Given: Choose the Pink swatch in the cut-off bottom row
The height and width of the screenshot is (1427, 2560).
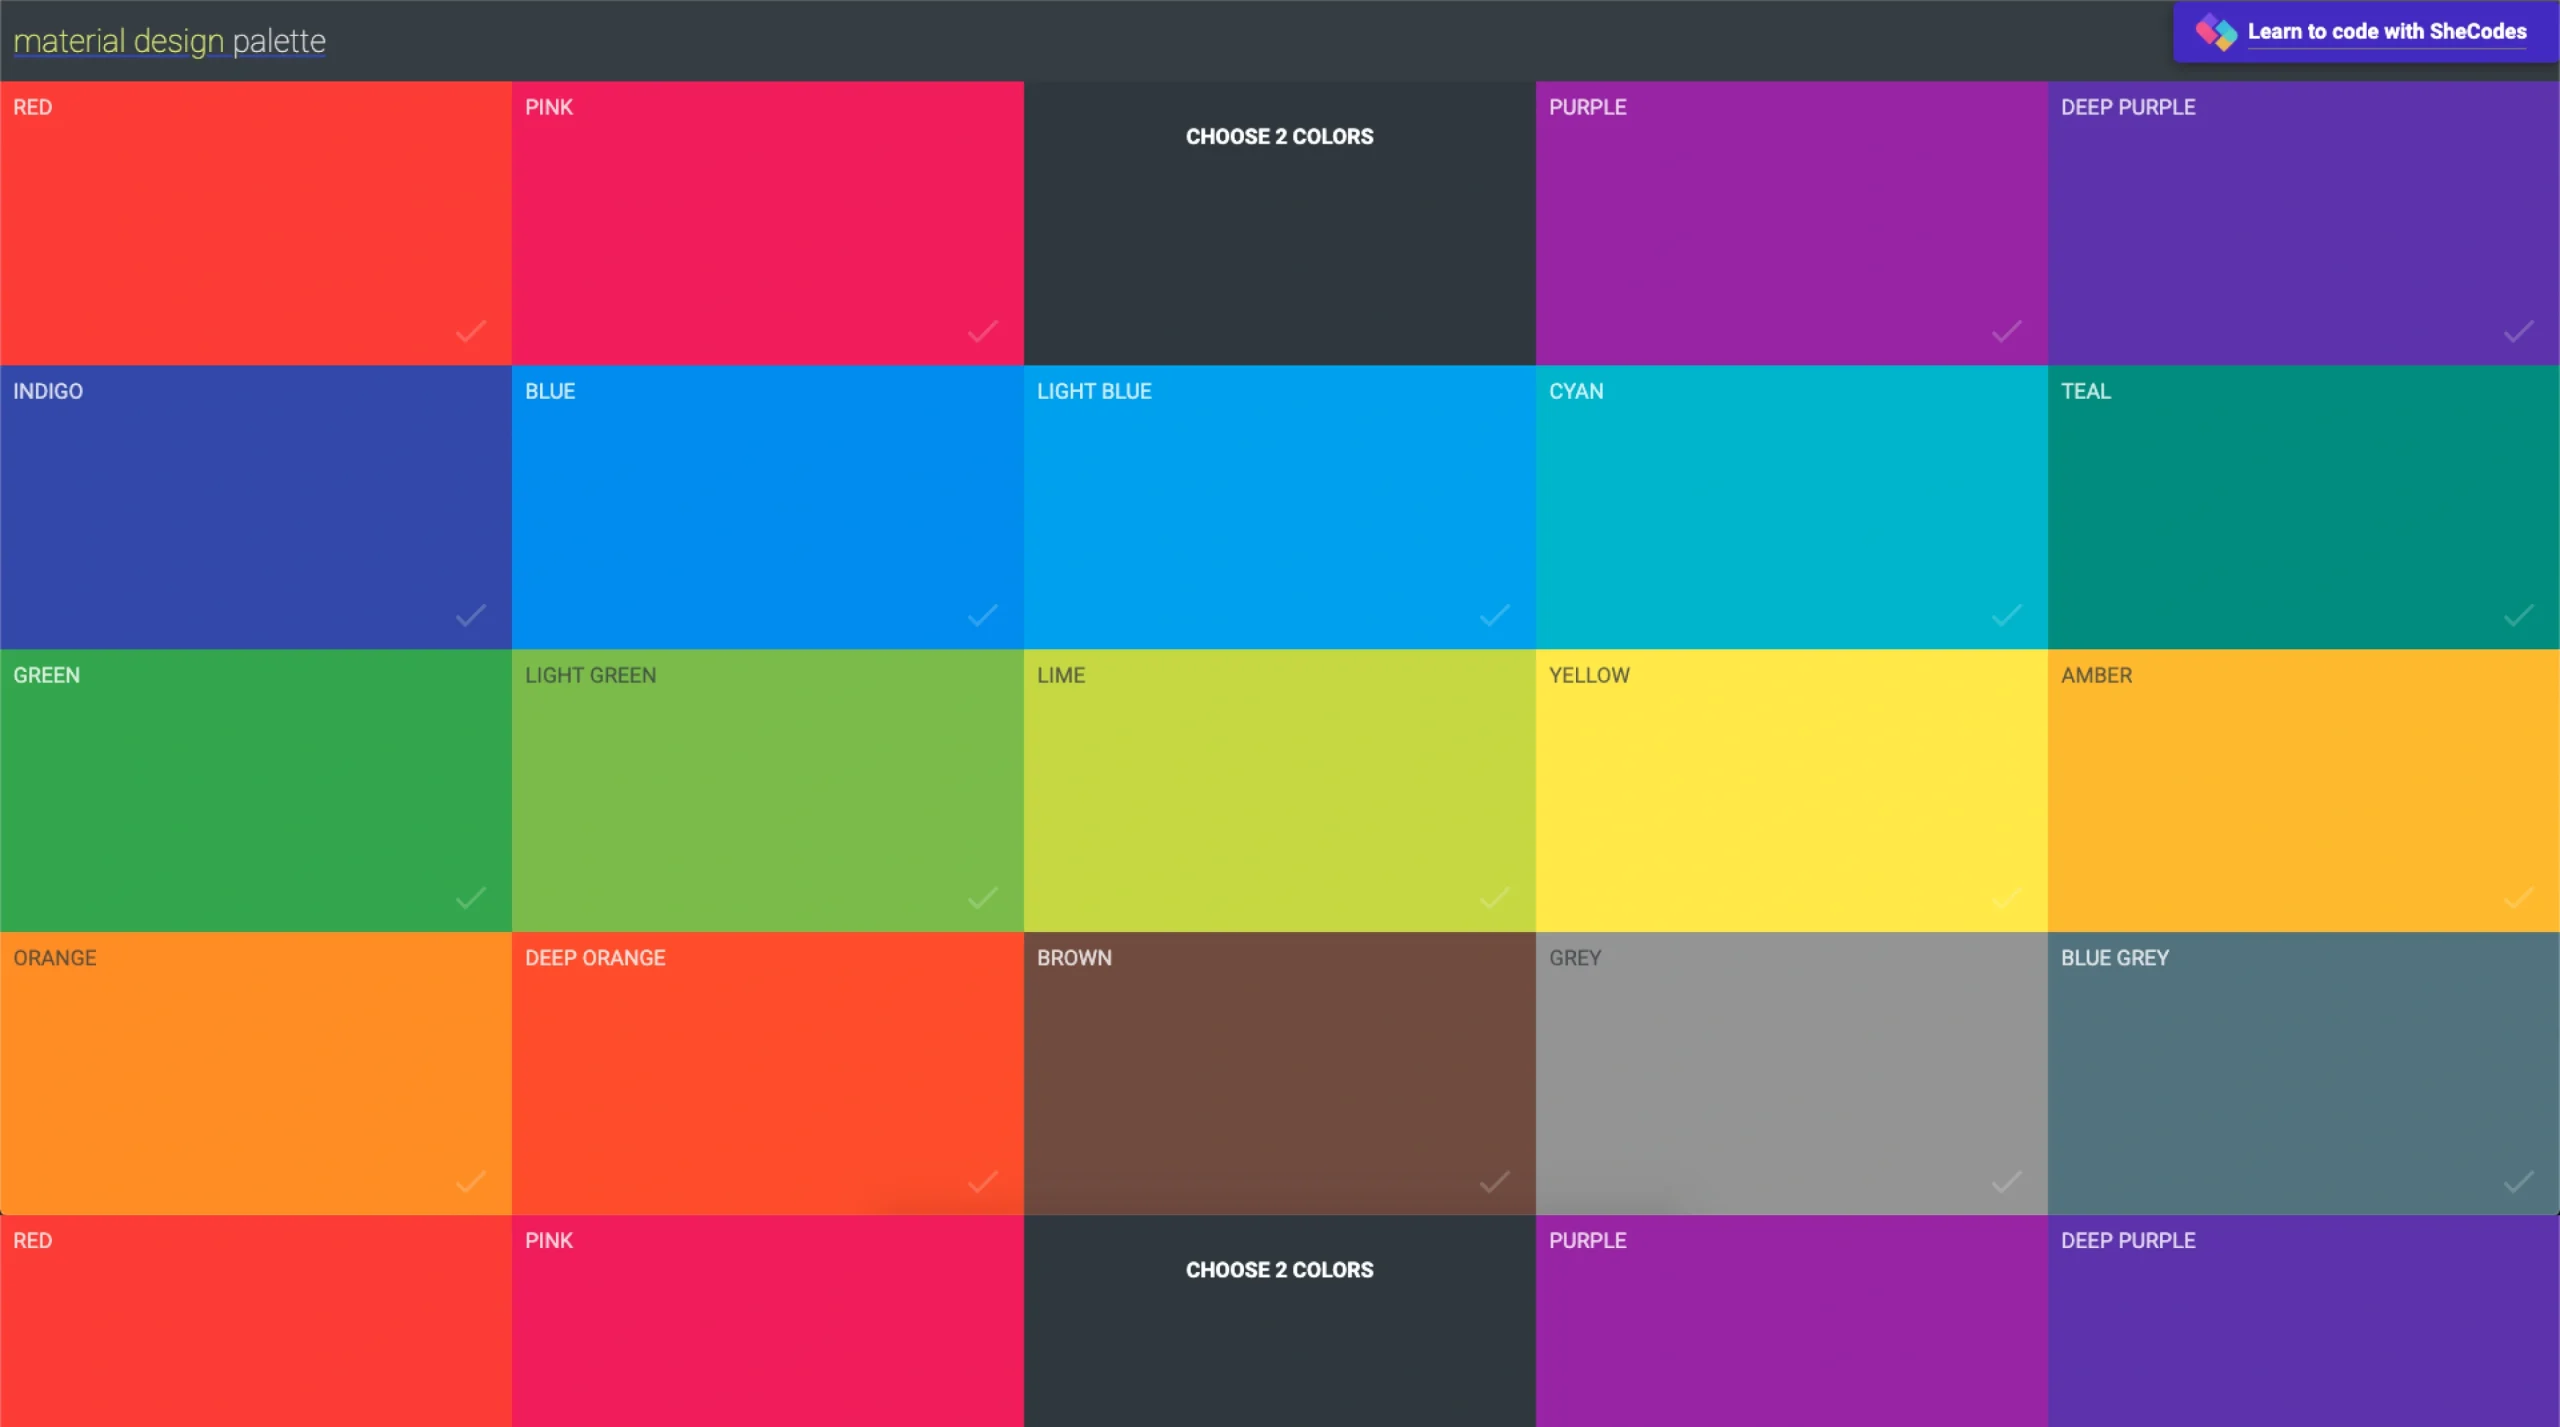Looking at the screenshot, I should (768, 1321).
